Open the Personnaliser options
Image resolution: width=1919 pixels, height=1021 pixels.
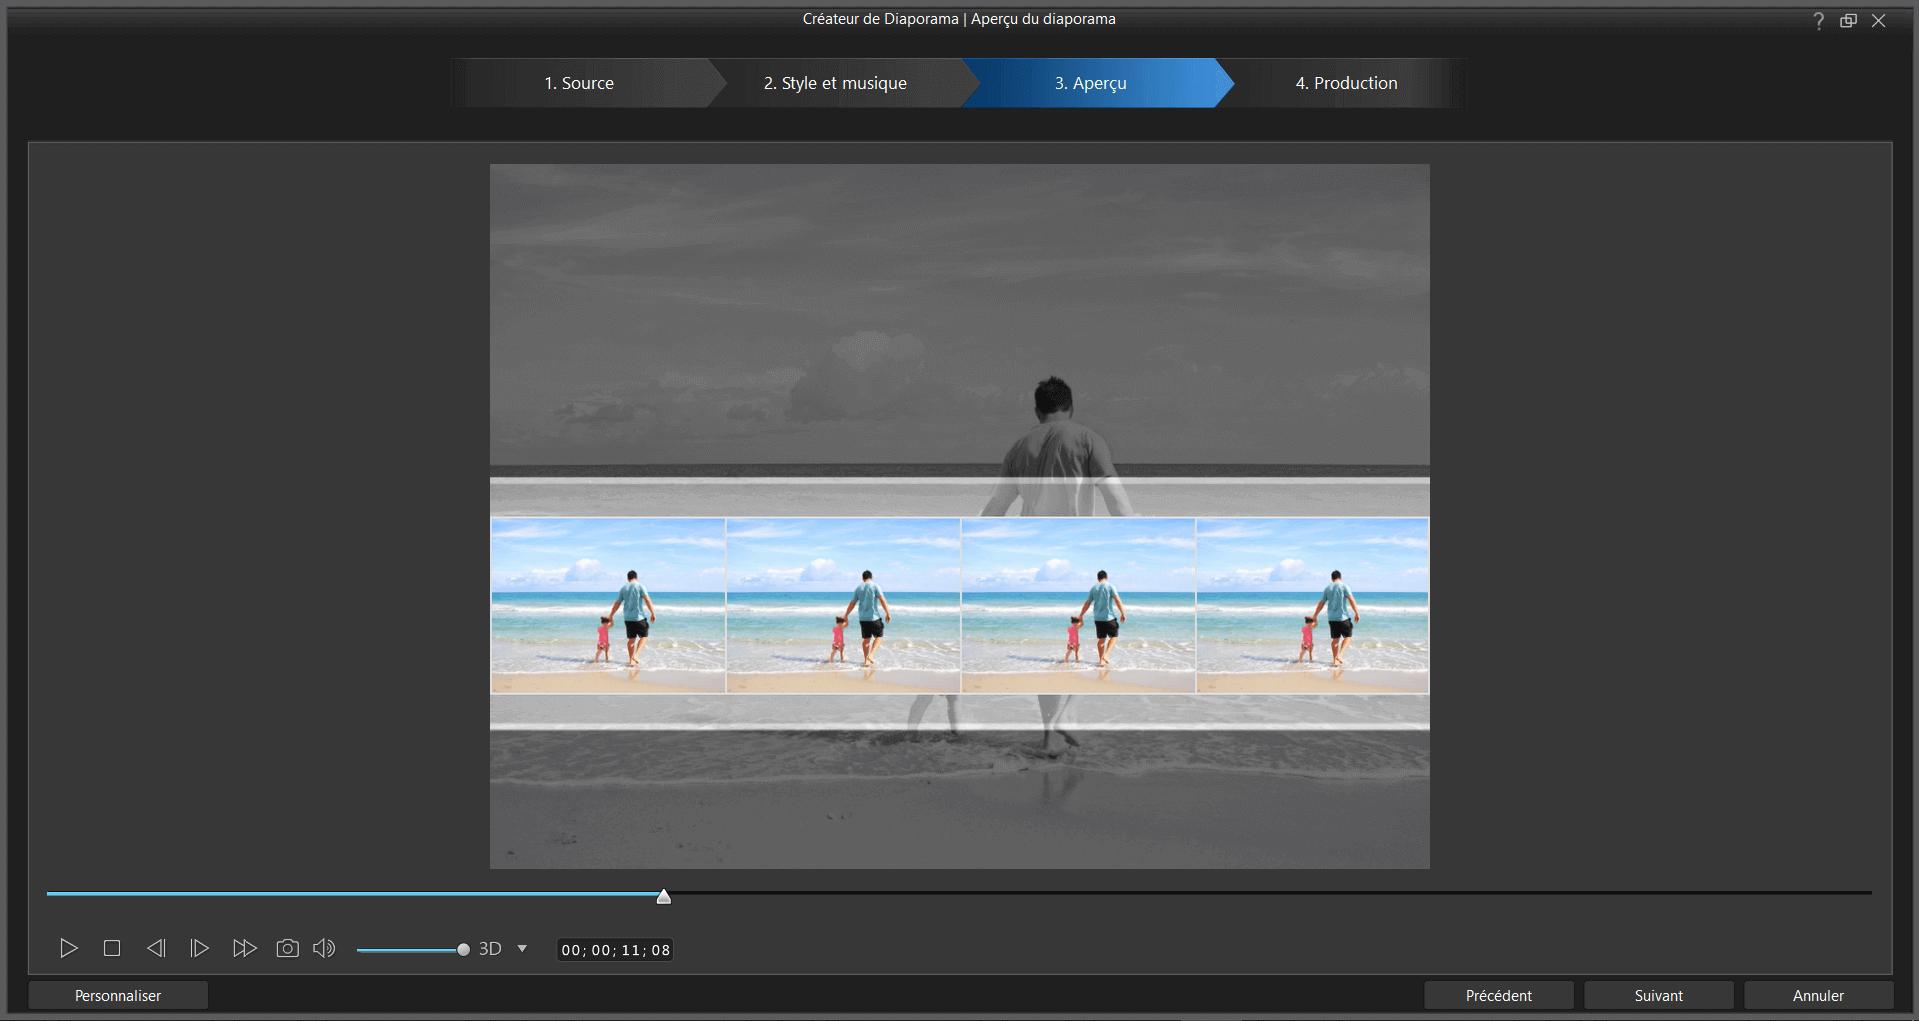(x=117, y=995)
